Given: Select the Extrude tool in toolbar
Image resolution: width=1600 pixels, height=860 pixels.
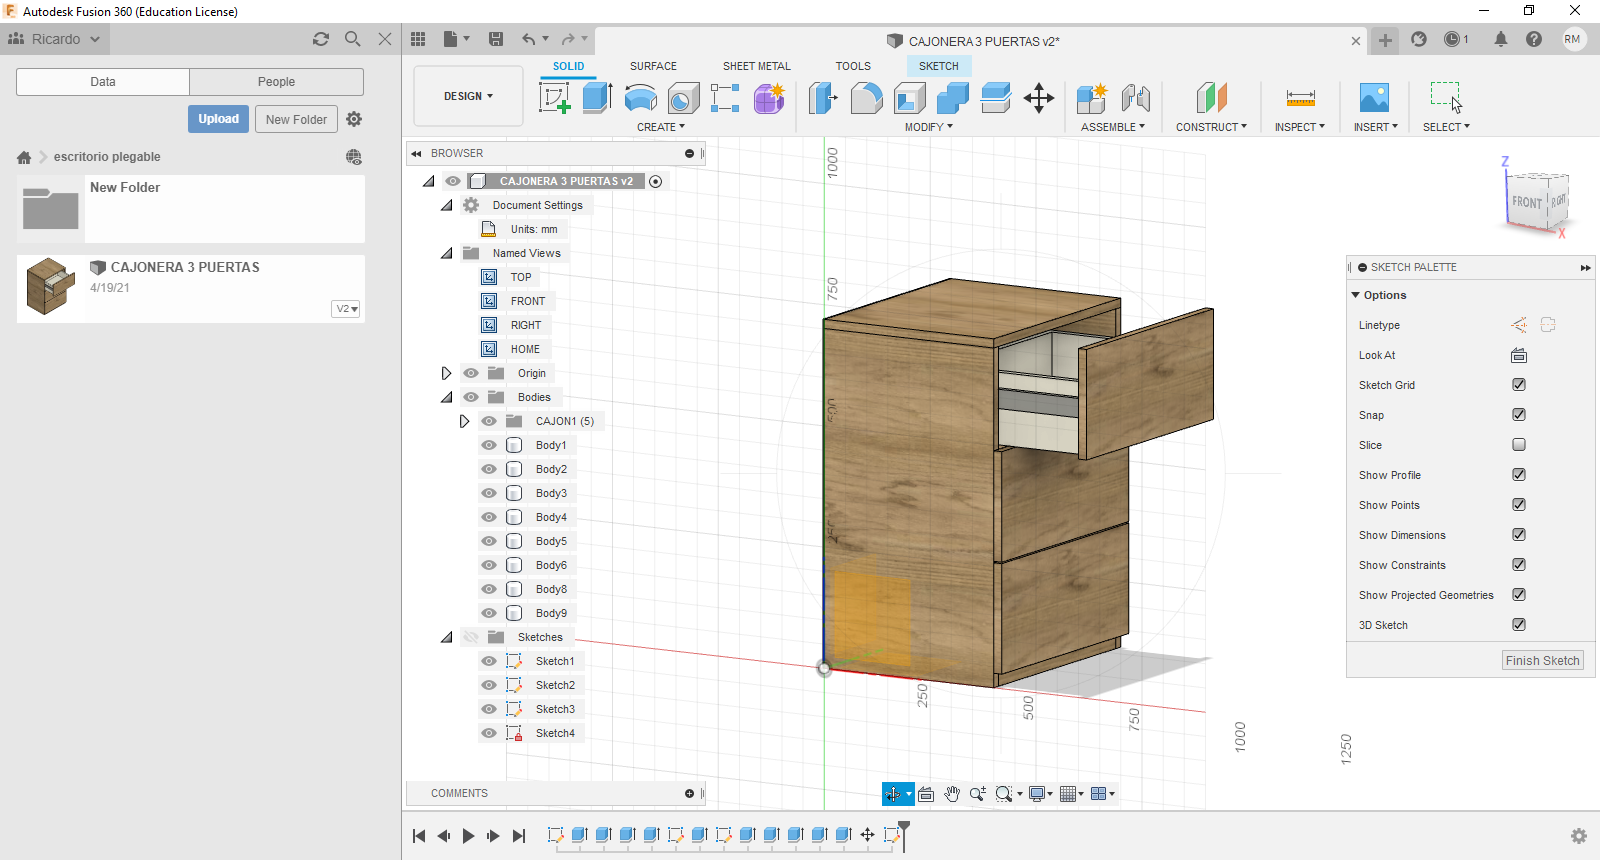Looking at the screenshot, I should pos(597,98).
